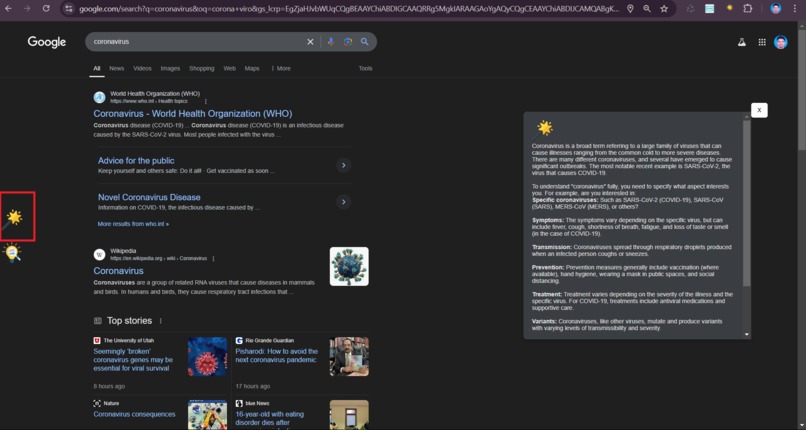The image size is (806, 430).
Task: Switch to the Maps tab
Action: 252,68
